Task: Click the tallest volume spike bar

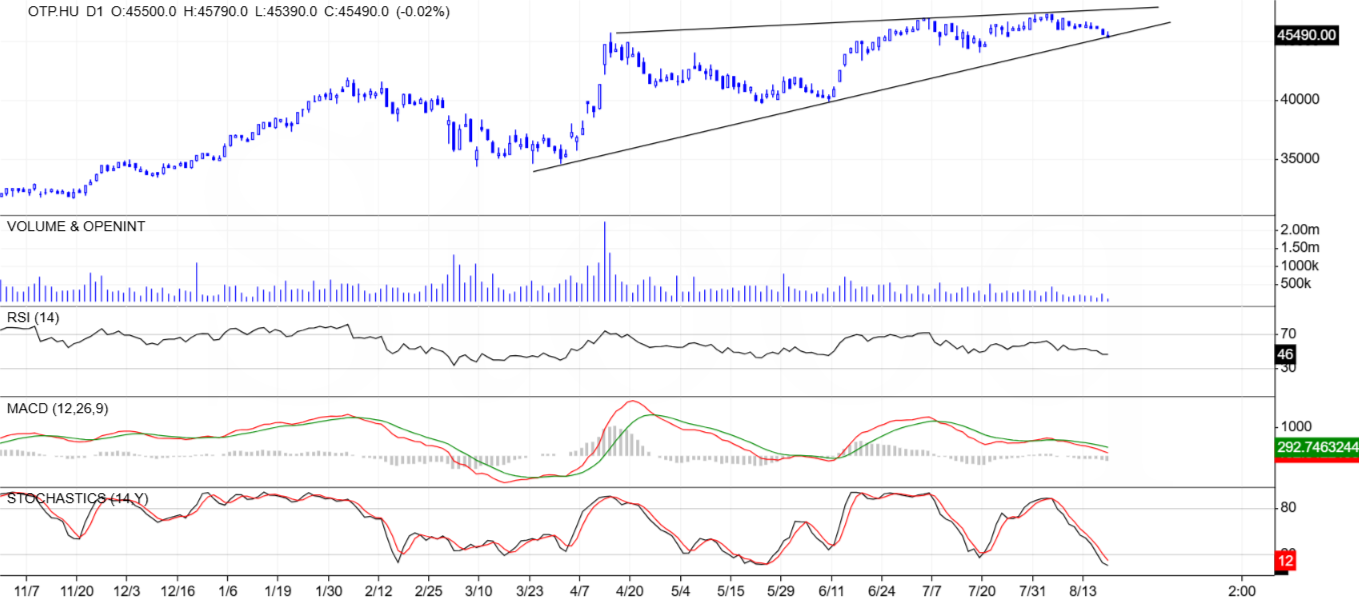Action: click(x=605, y=262)
